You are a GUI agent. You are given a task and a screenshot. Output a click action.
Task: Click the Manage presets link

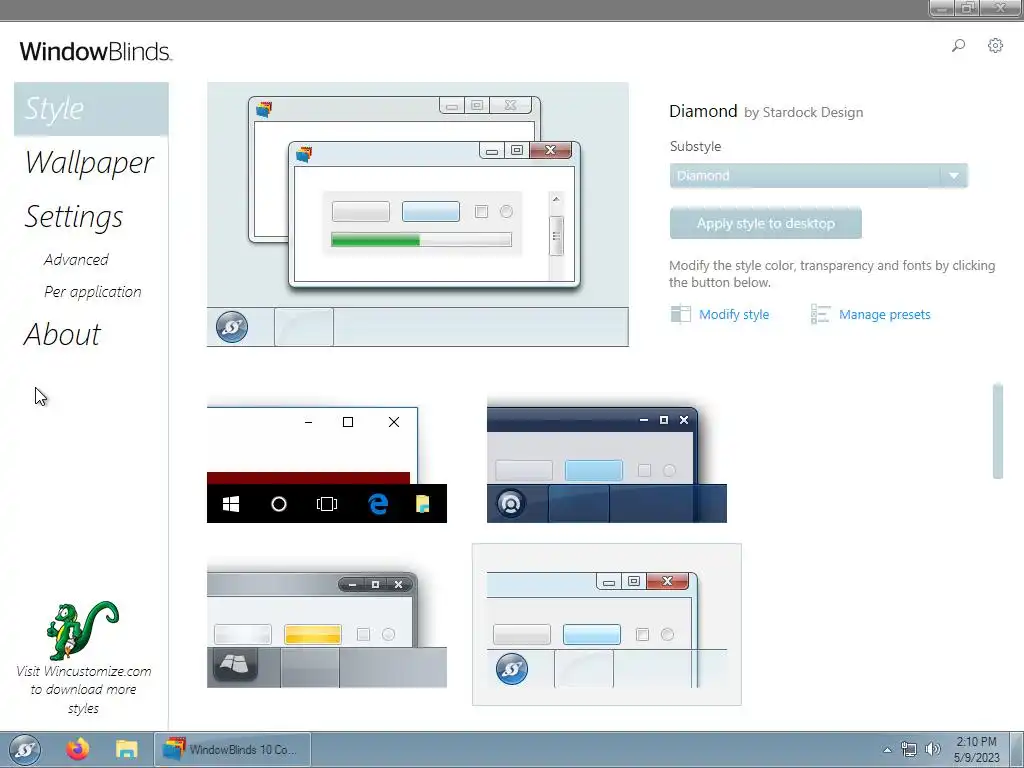coord(884,315)
